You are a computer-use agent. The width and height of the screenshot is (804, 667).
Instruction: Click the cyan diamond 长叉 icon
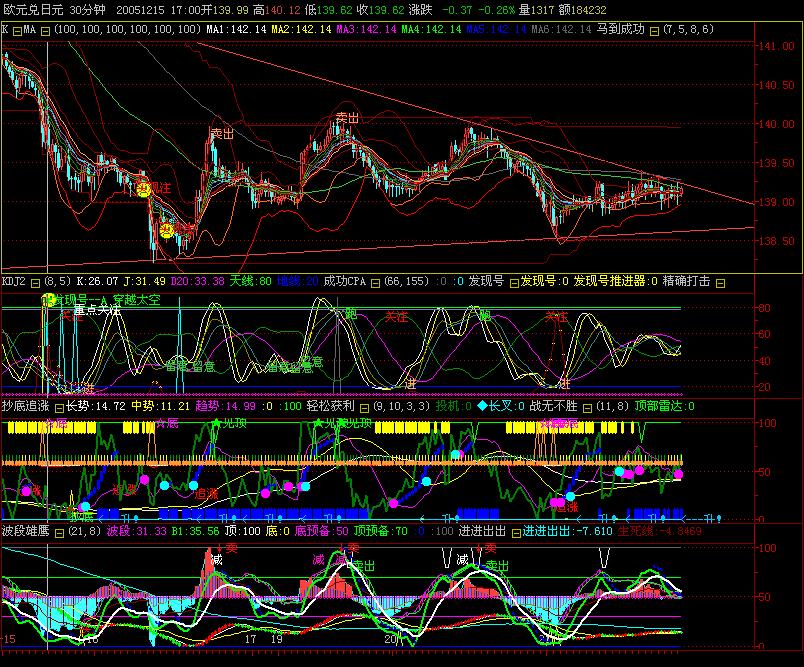482,406
